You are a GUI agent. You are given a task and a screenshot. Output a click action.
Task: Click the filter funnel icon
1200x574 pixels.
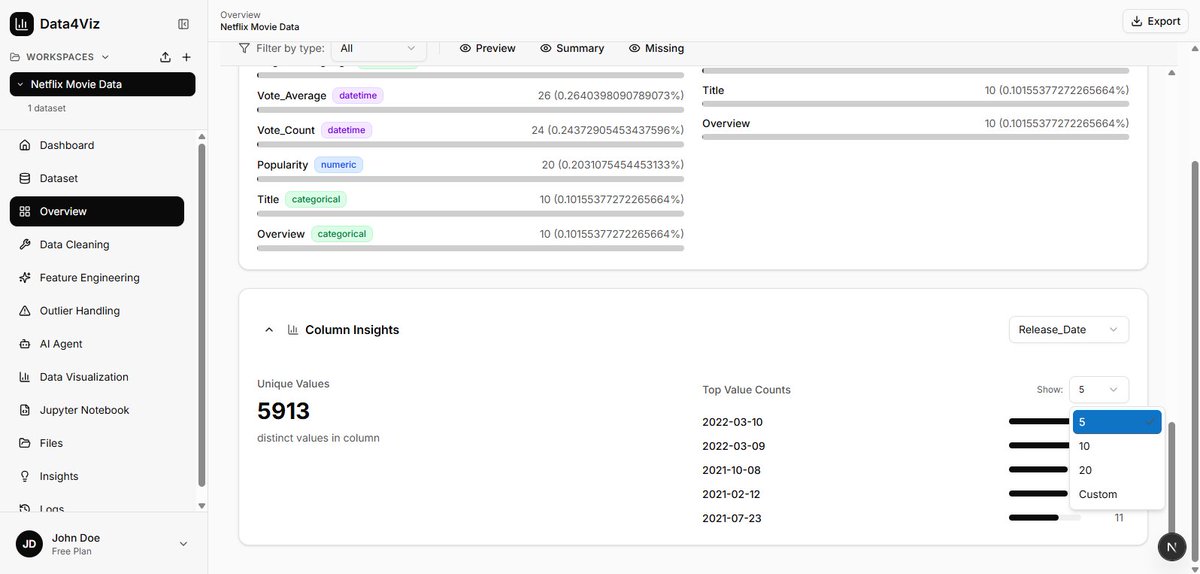(x=244, y=48)
